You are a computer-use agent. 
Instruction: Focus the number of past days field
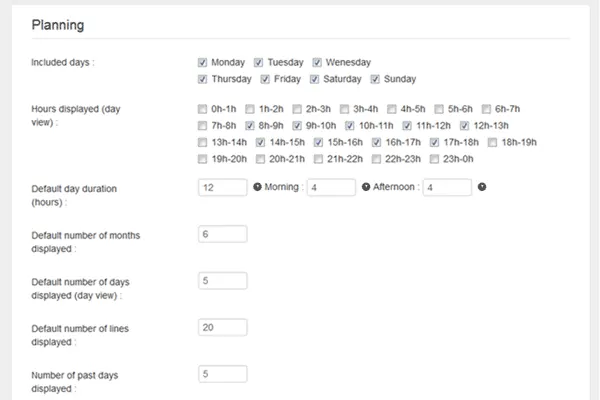point(223,374)
